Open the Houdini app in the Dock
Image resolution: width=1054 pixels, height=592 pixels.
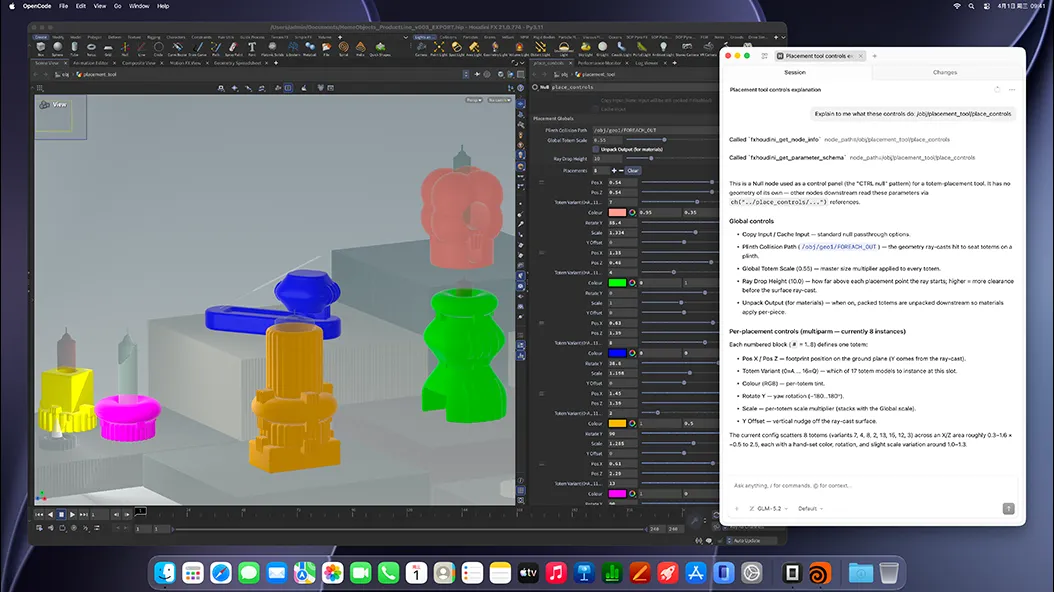click(x=819, y=573)
